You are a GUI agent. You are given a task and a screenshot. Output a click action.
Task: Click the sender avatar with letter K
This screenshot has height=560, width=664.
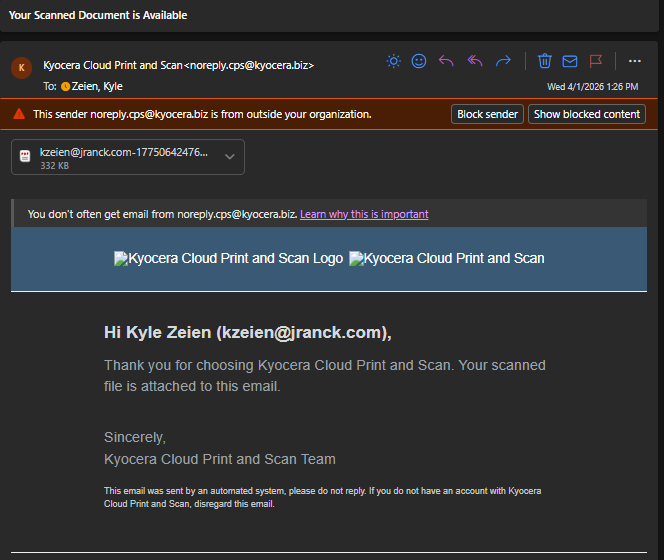[x=21, y=67]
